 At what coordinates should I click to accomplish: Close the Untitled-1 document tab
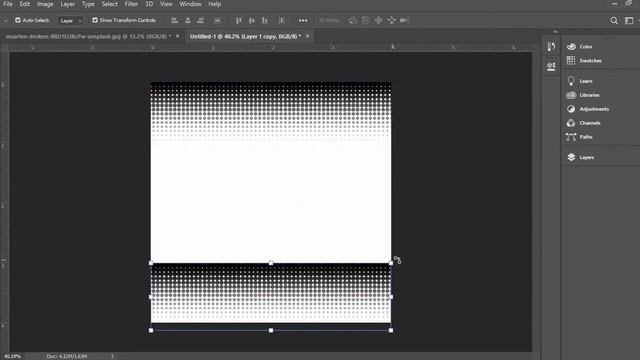click(x=308, y=36)
